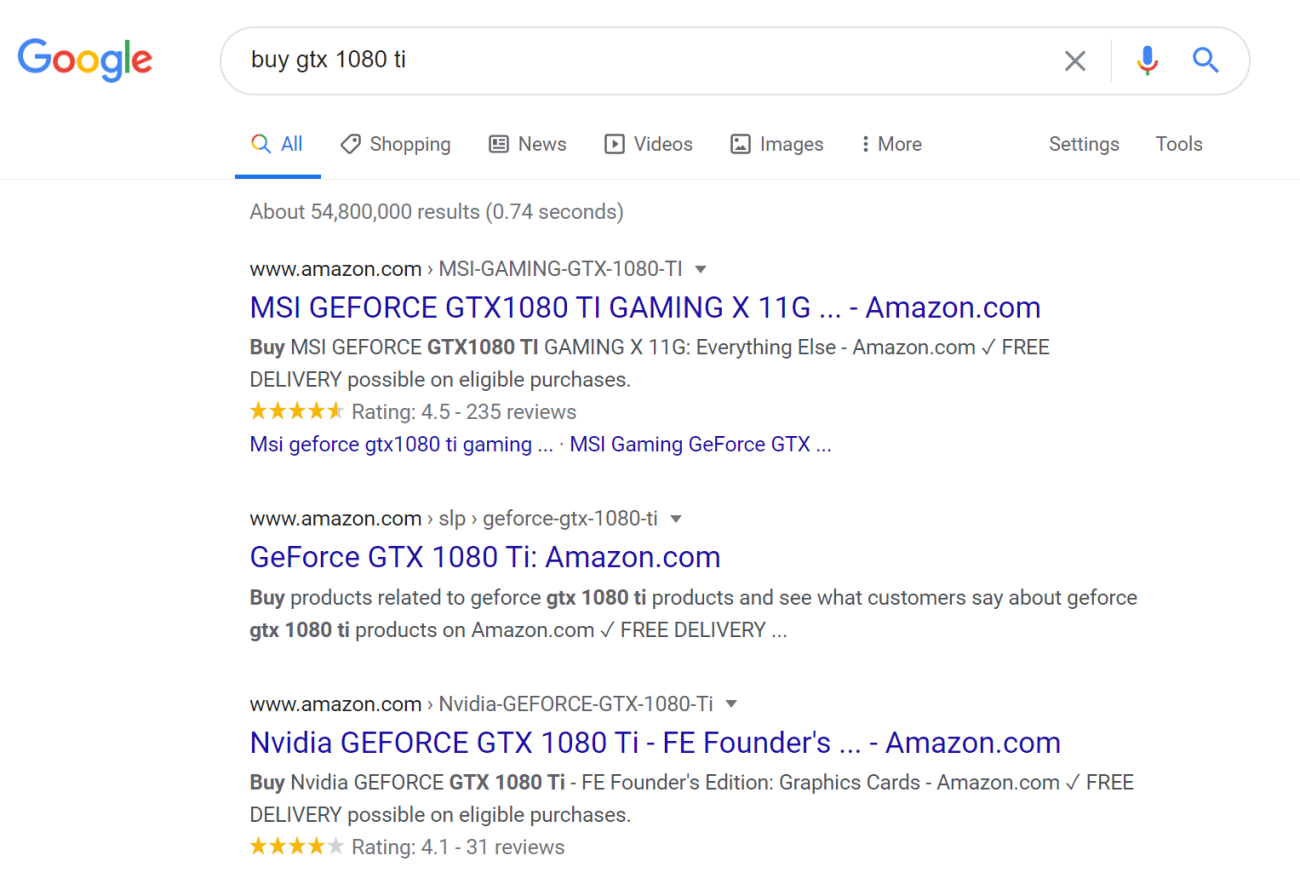Open the 'Msi geforce gtx1080 ti gaming ...' sitelink
The width and height of the screenshot is (1300, 890).
pos(401,444)
